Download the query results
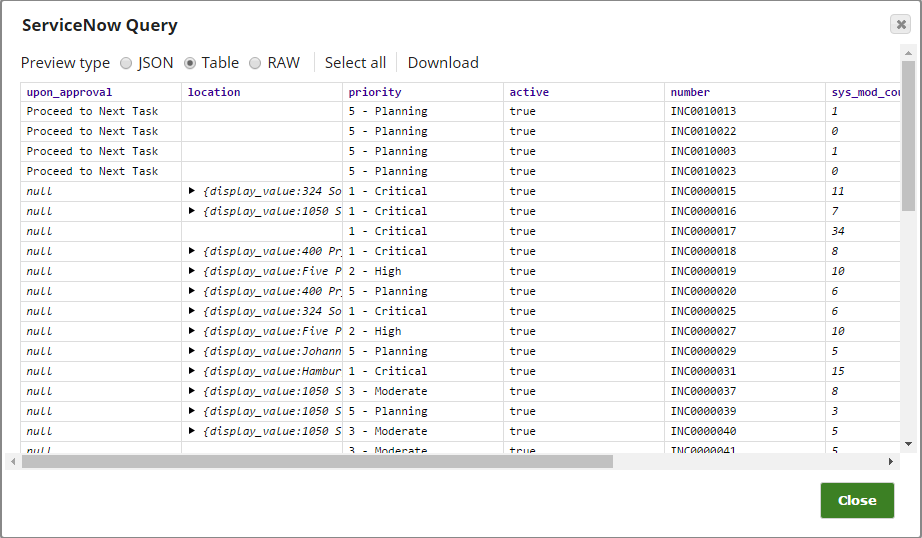 [443, 62]
